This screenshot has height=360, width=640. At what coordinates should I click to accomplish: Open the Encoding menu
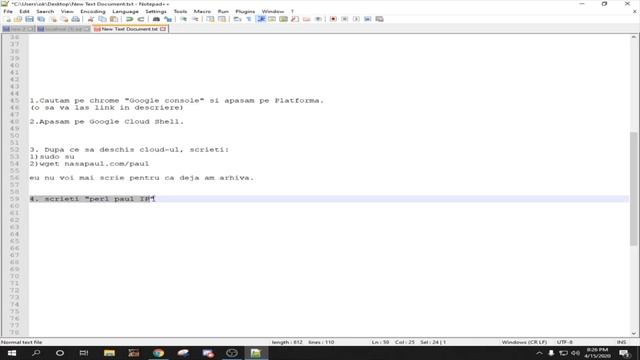[x=93, y=11]
